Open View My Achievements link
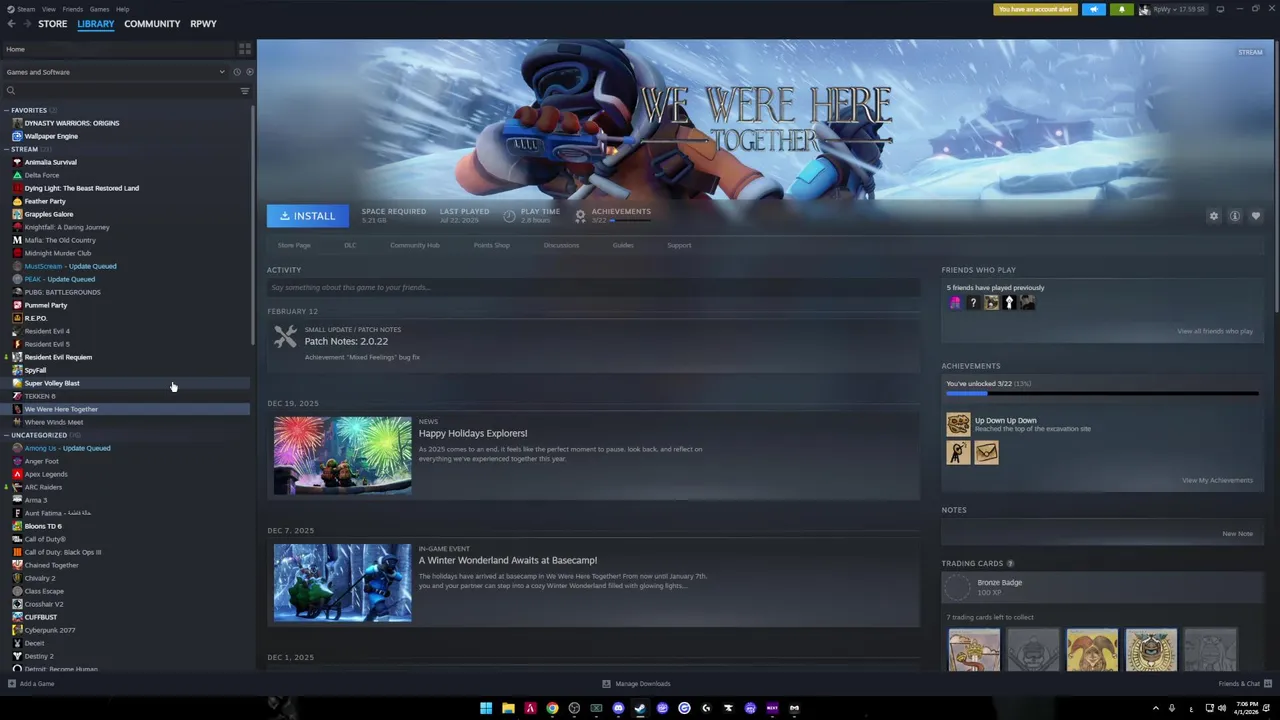 [1217, 480]
